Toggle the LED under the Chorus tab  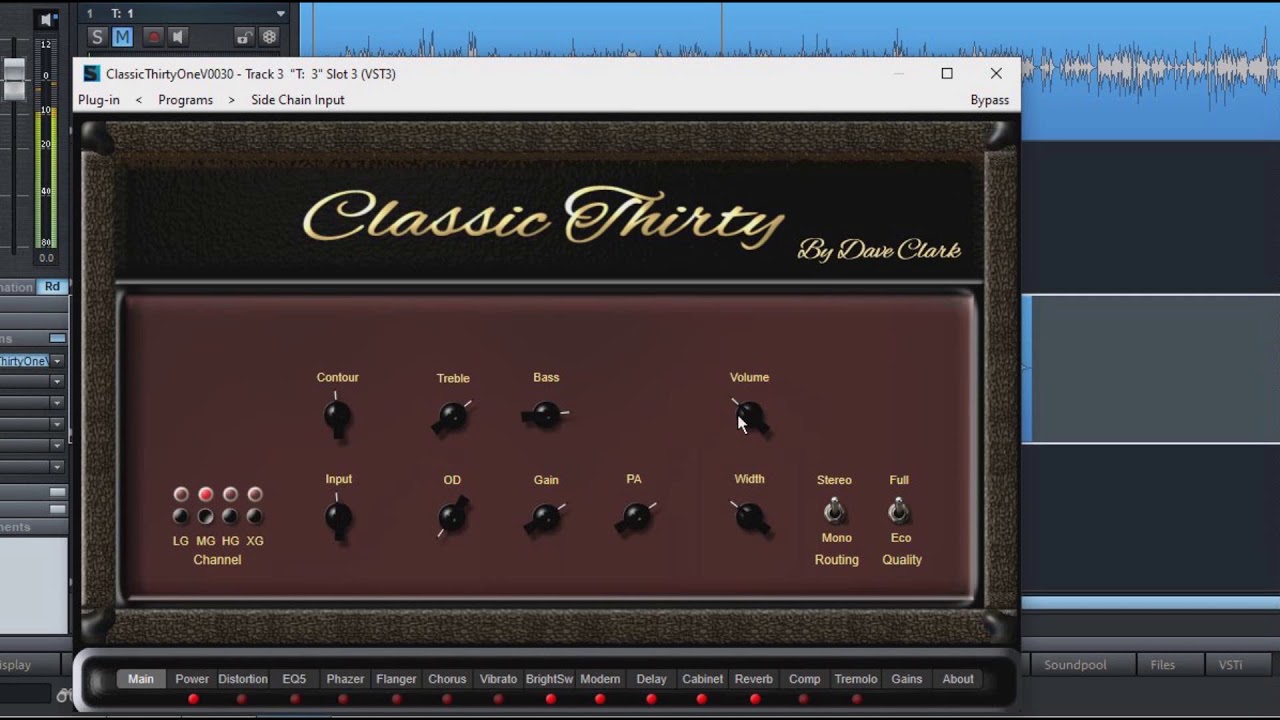point(447,699)
